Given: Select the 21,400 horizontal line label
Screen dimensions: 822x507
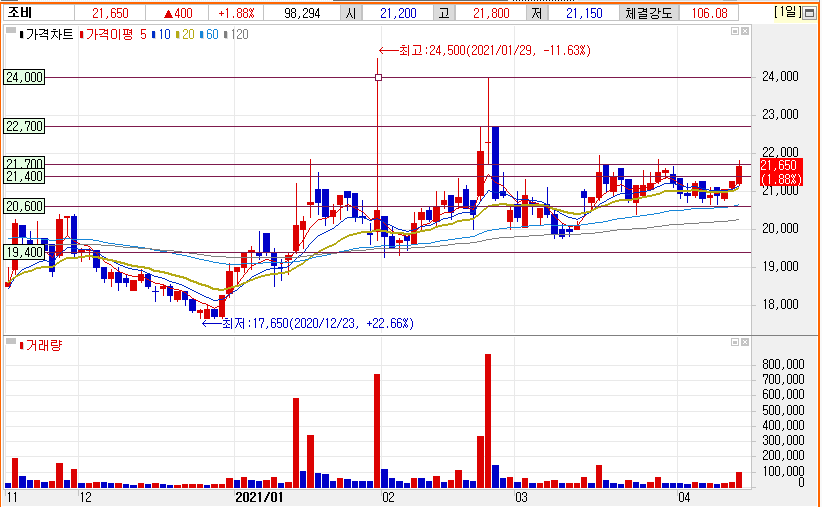Looking at the screenshot, I should (x=24, y=177).
